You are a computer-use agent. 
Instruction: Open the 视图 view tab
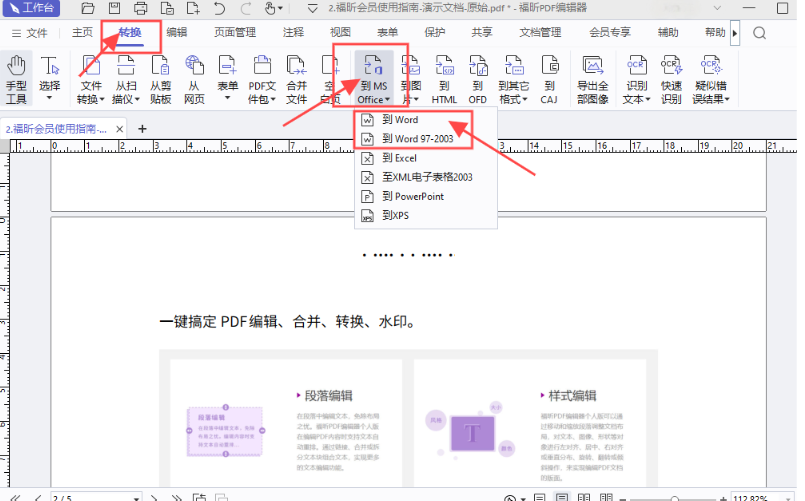pyautogui.click(x=340, y=32)
